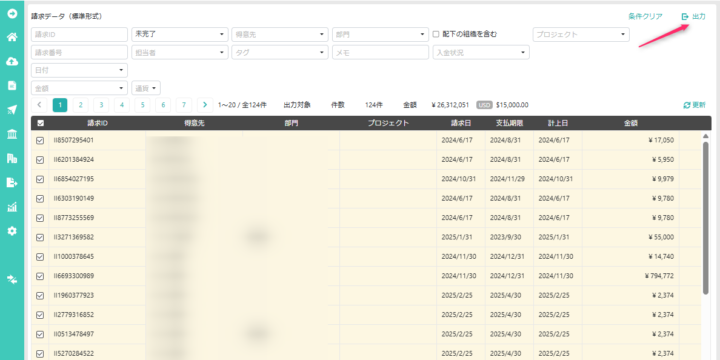Open the タグ dropdown
Viewport: 720px width, 360px height.
point(280,52)
